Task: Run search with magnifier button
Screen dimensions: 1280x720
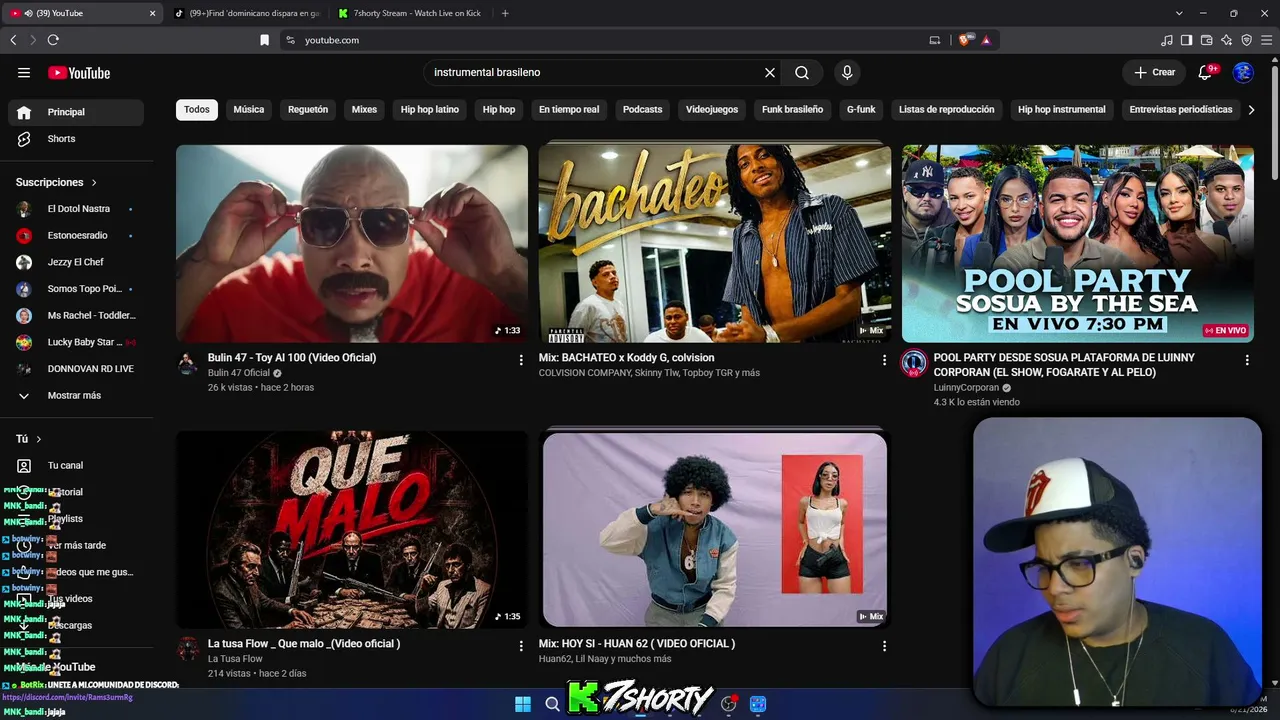Action: [x=802, y=73]
